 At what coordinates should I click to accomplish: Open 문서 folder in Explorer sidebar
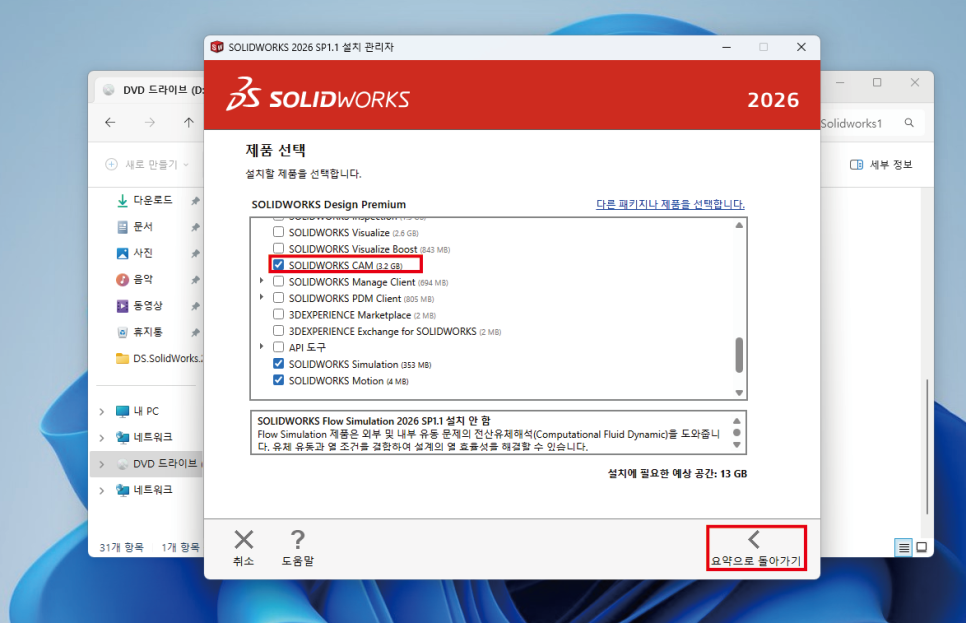143,227
